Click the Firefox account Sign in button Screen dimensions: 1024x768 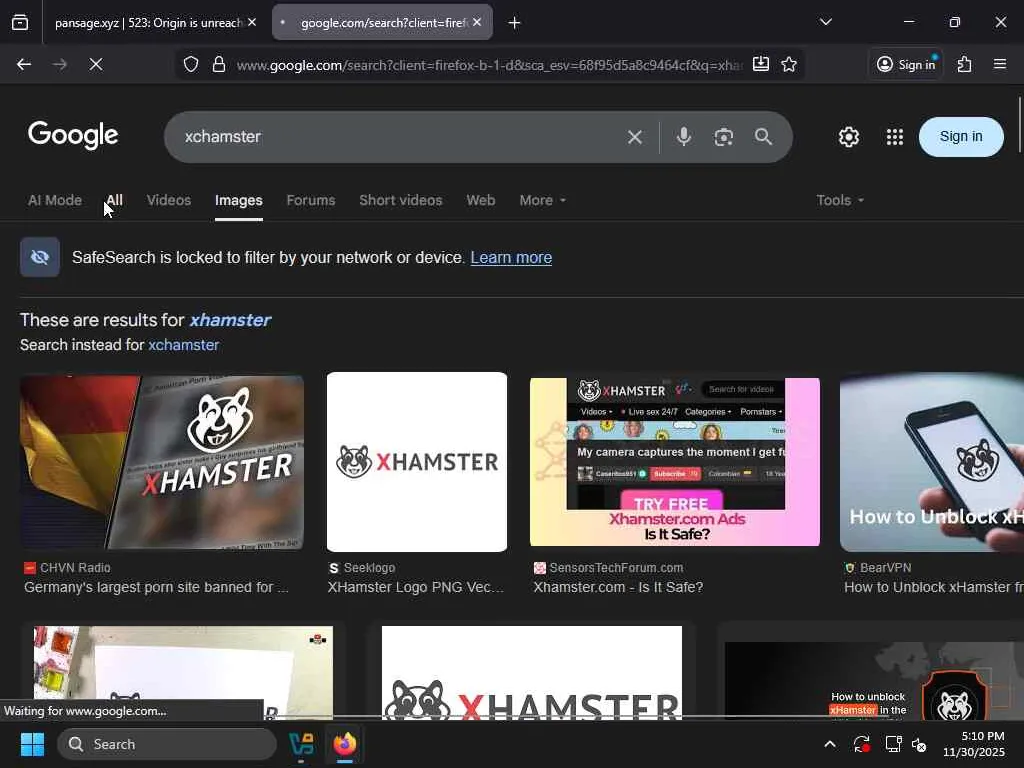906,64
